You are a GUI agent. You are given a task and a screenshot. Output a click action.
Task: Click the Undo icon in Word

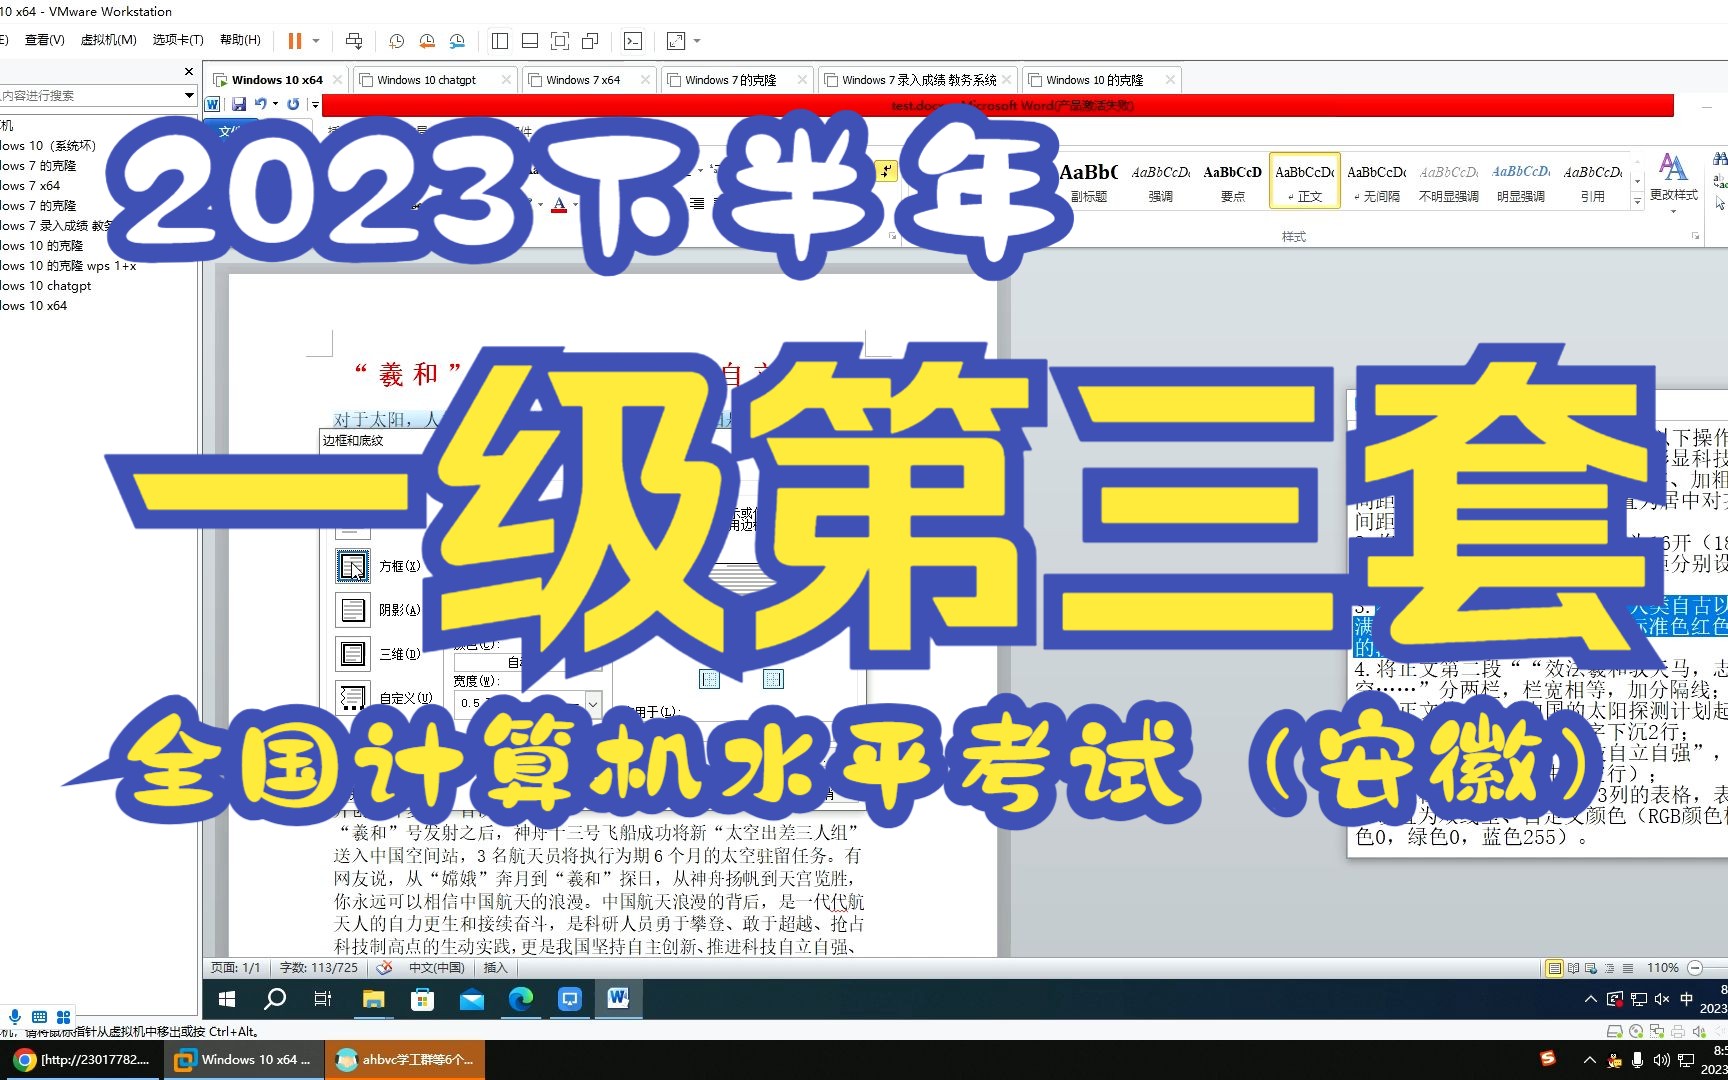pos(261,104)
